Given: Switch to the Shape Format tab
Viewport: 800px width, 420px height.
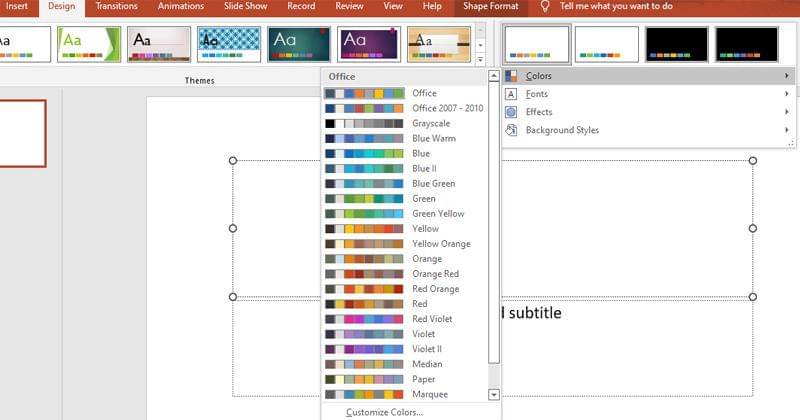Looking at the screenshot, I should pyautogui.click(x=490, y=7).
